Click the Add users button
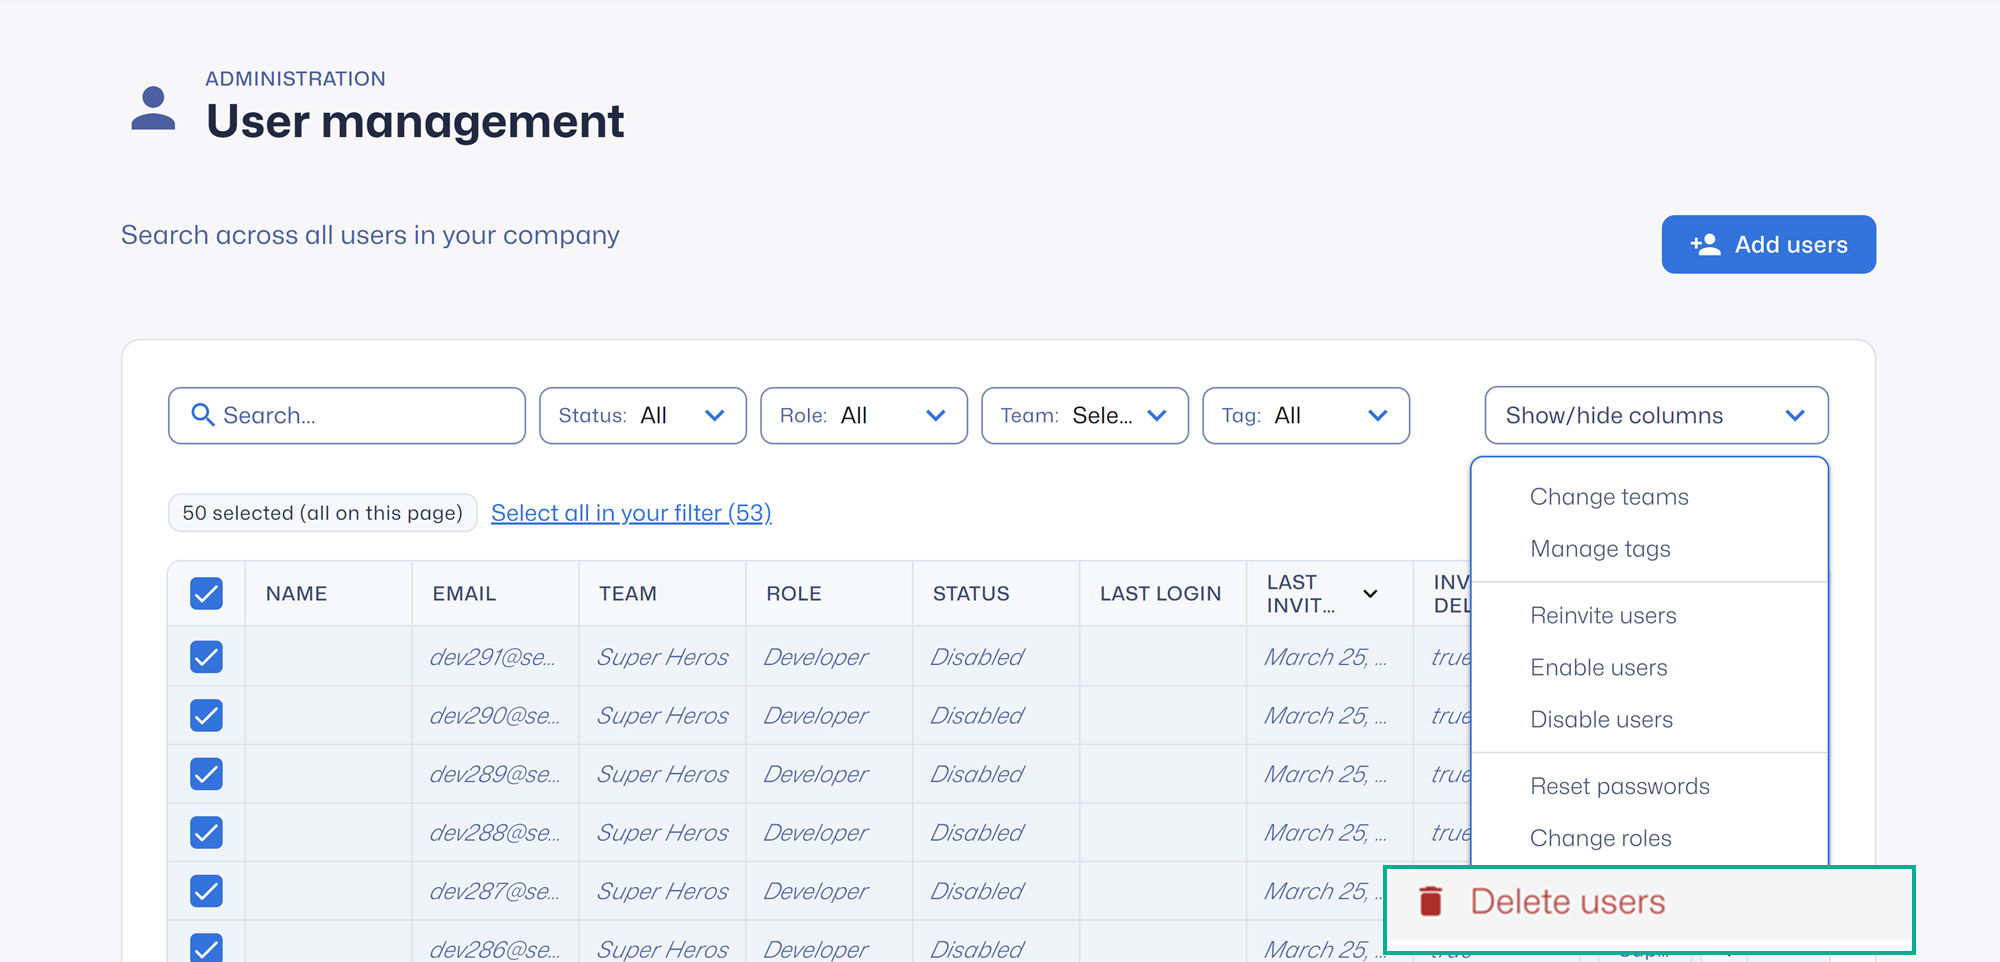2000x962 pixels. 1768,244
